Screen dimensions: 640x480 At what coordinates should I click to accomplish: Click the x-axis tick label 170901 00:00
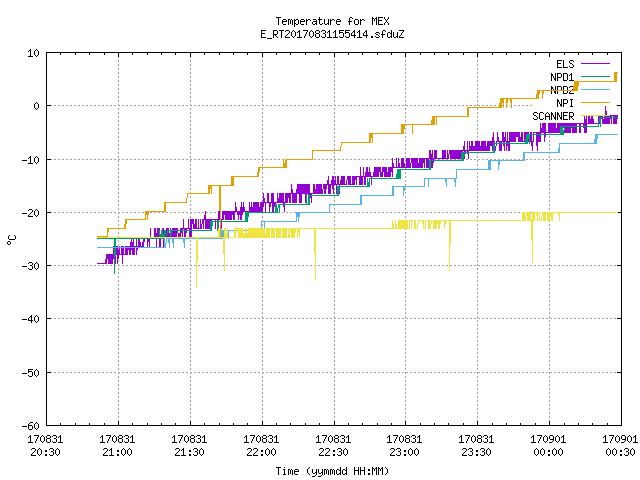click(548, 446)
